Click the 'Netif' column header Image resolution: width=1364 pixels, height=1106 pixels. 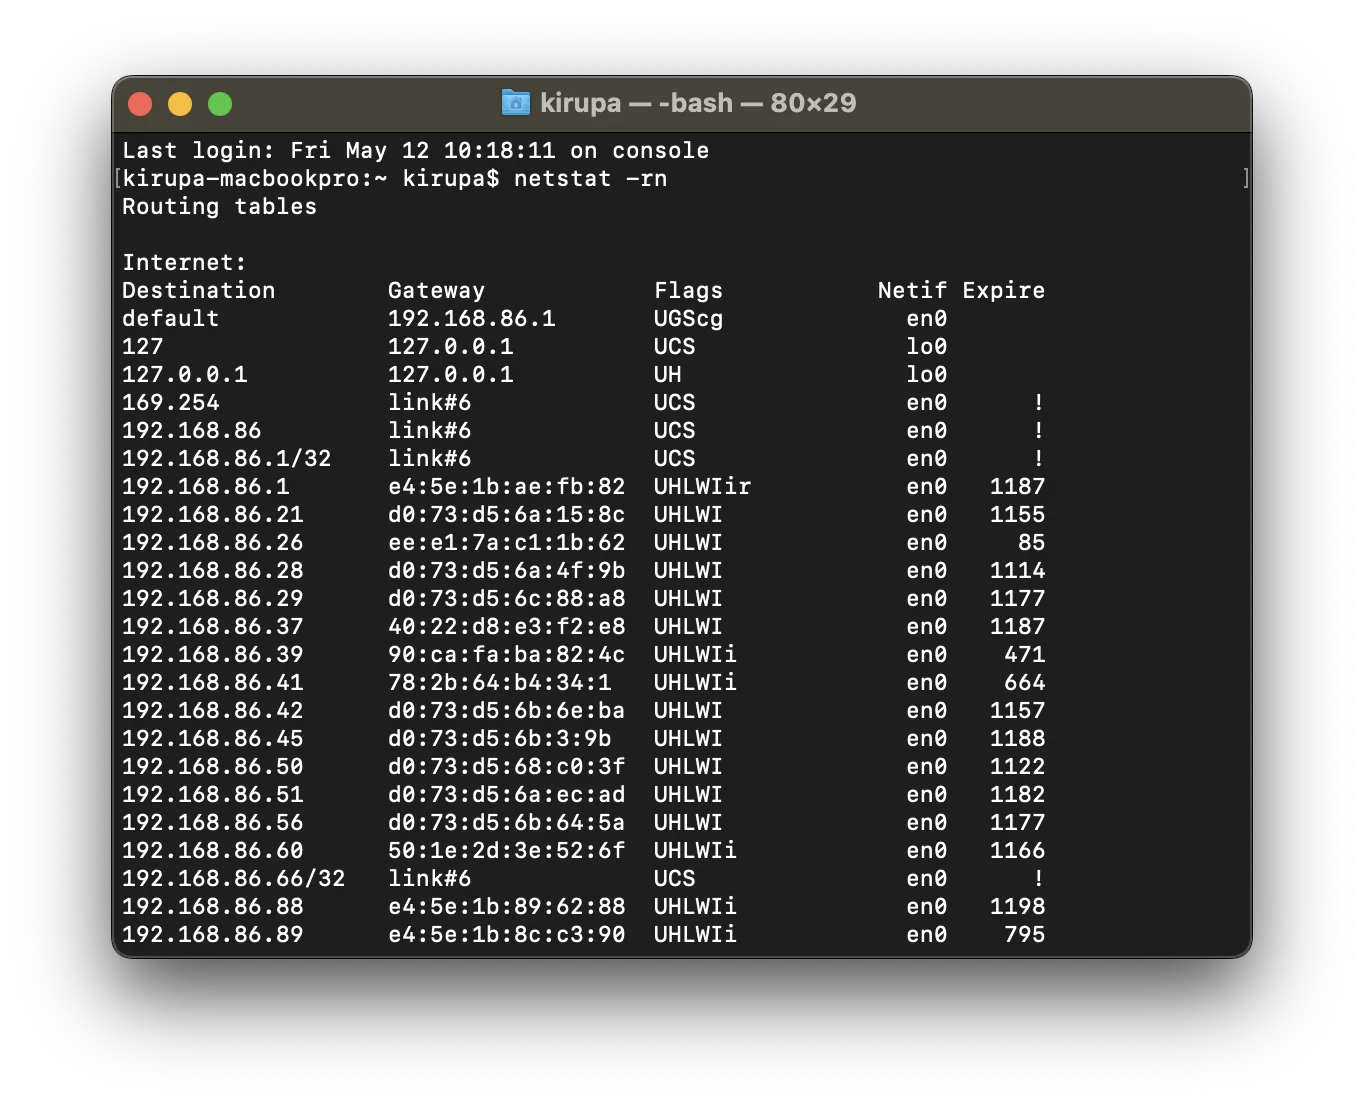(912, 291)
